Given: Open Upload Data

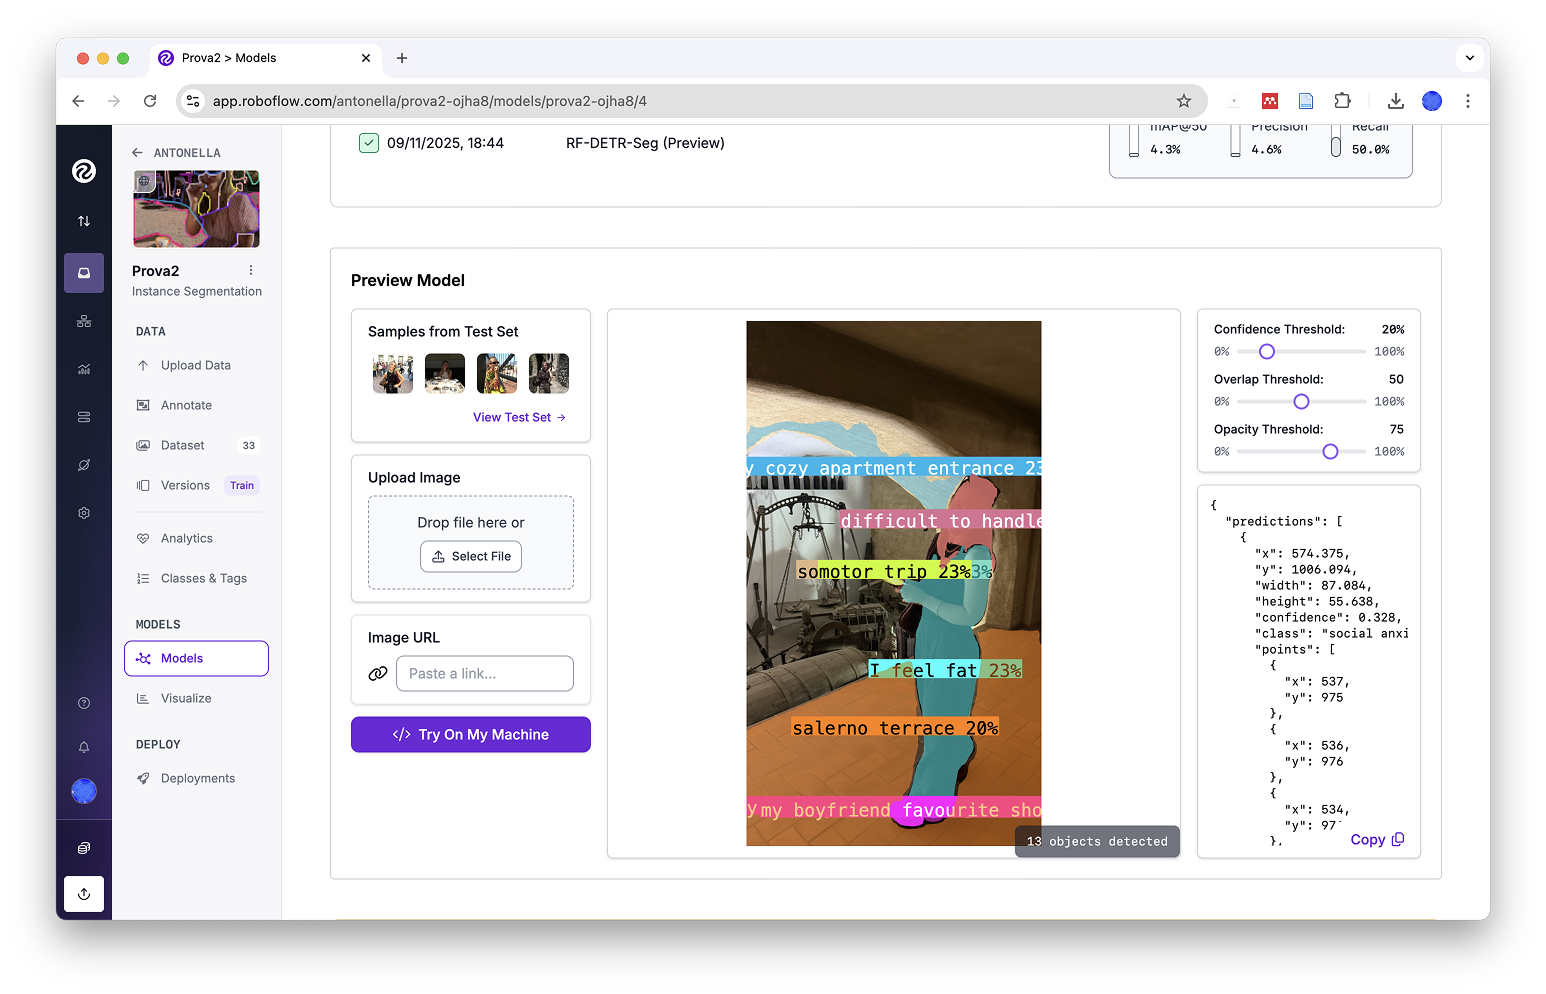Looking at the screenshot, I should point(196,365).
